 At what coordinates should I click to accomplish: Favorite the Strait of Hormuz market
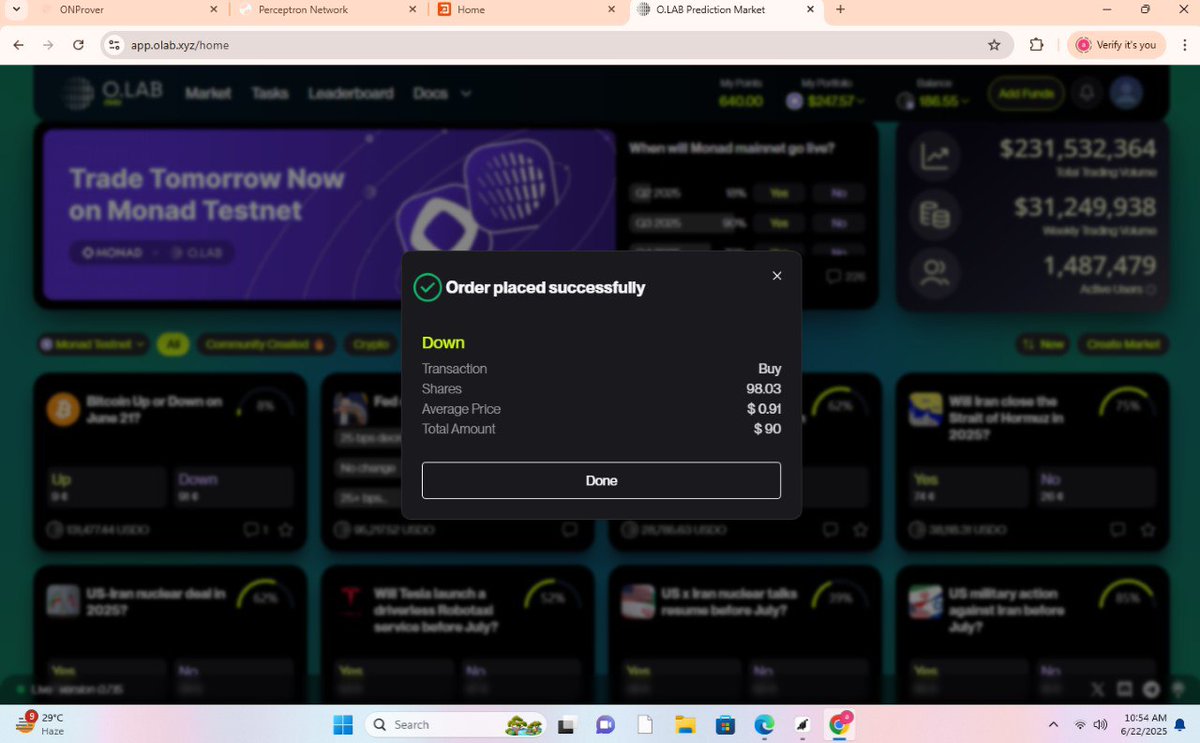point(1150,529)
